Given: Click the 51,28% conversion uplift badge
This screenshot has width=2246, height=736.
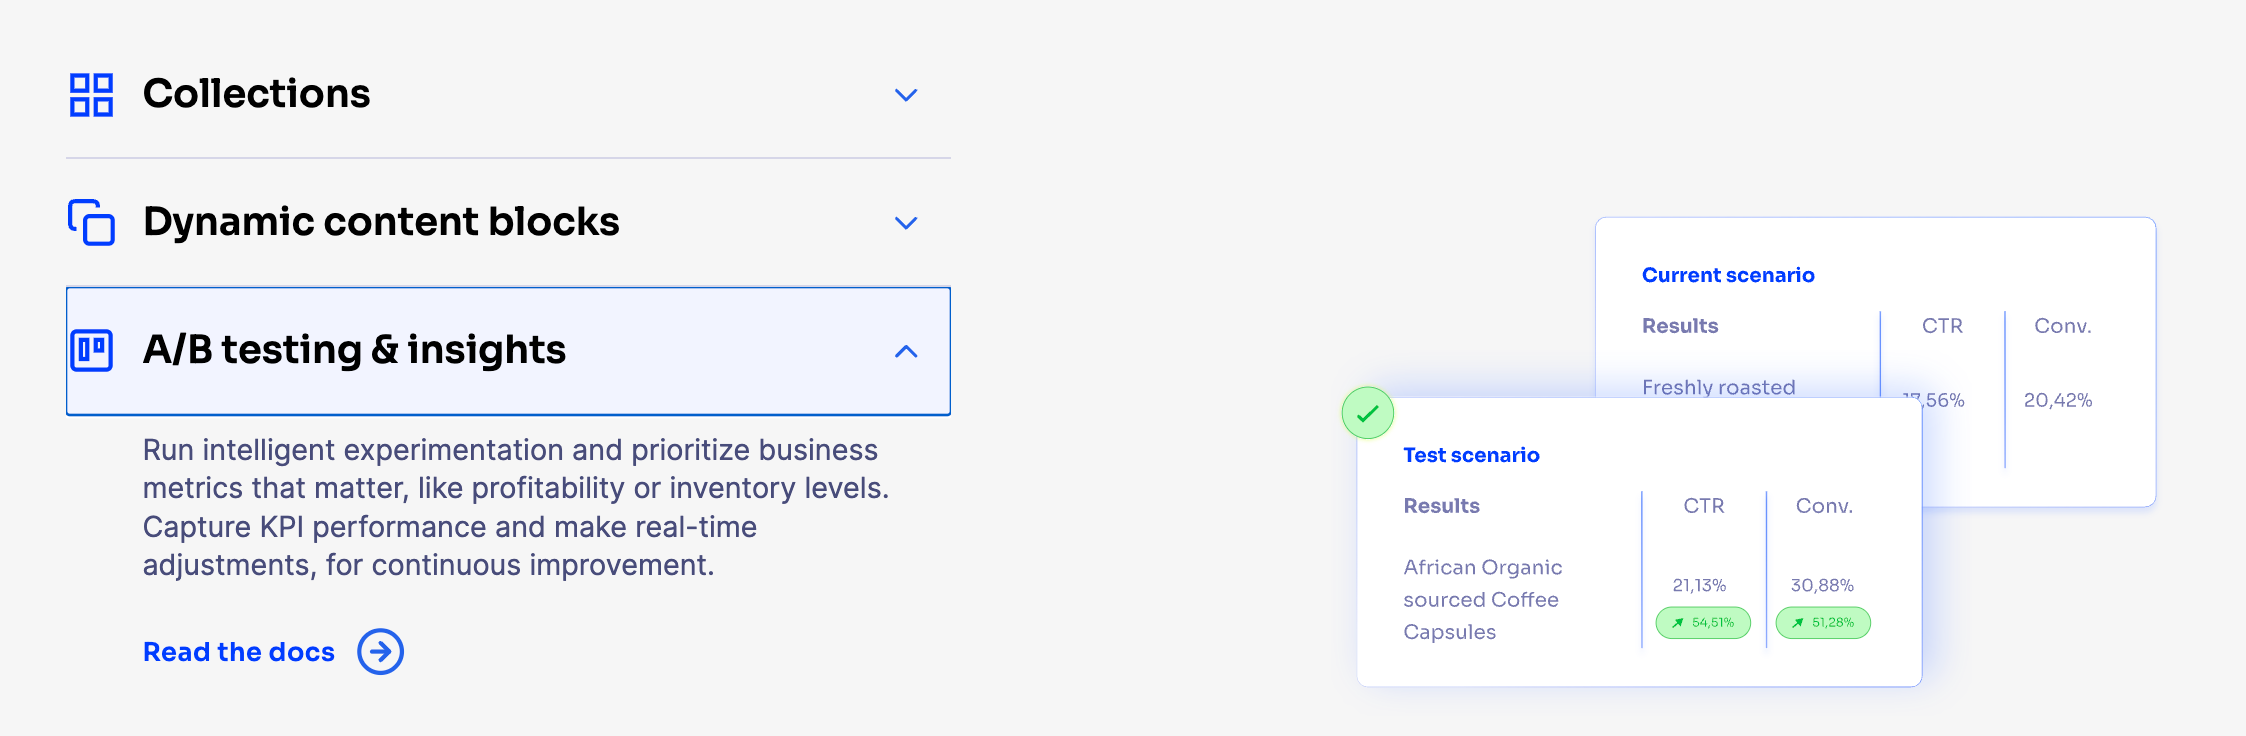Looking at the screenshot, I should 1823,622.
